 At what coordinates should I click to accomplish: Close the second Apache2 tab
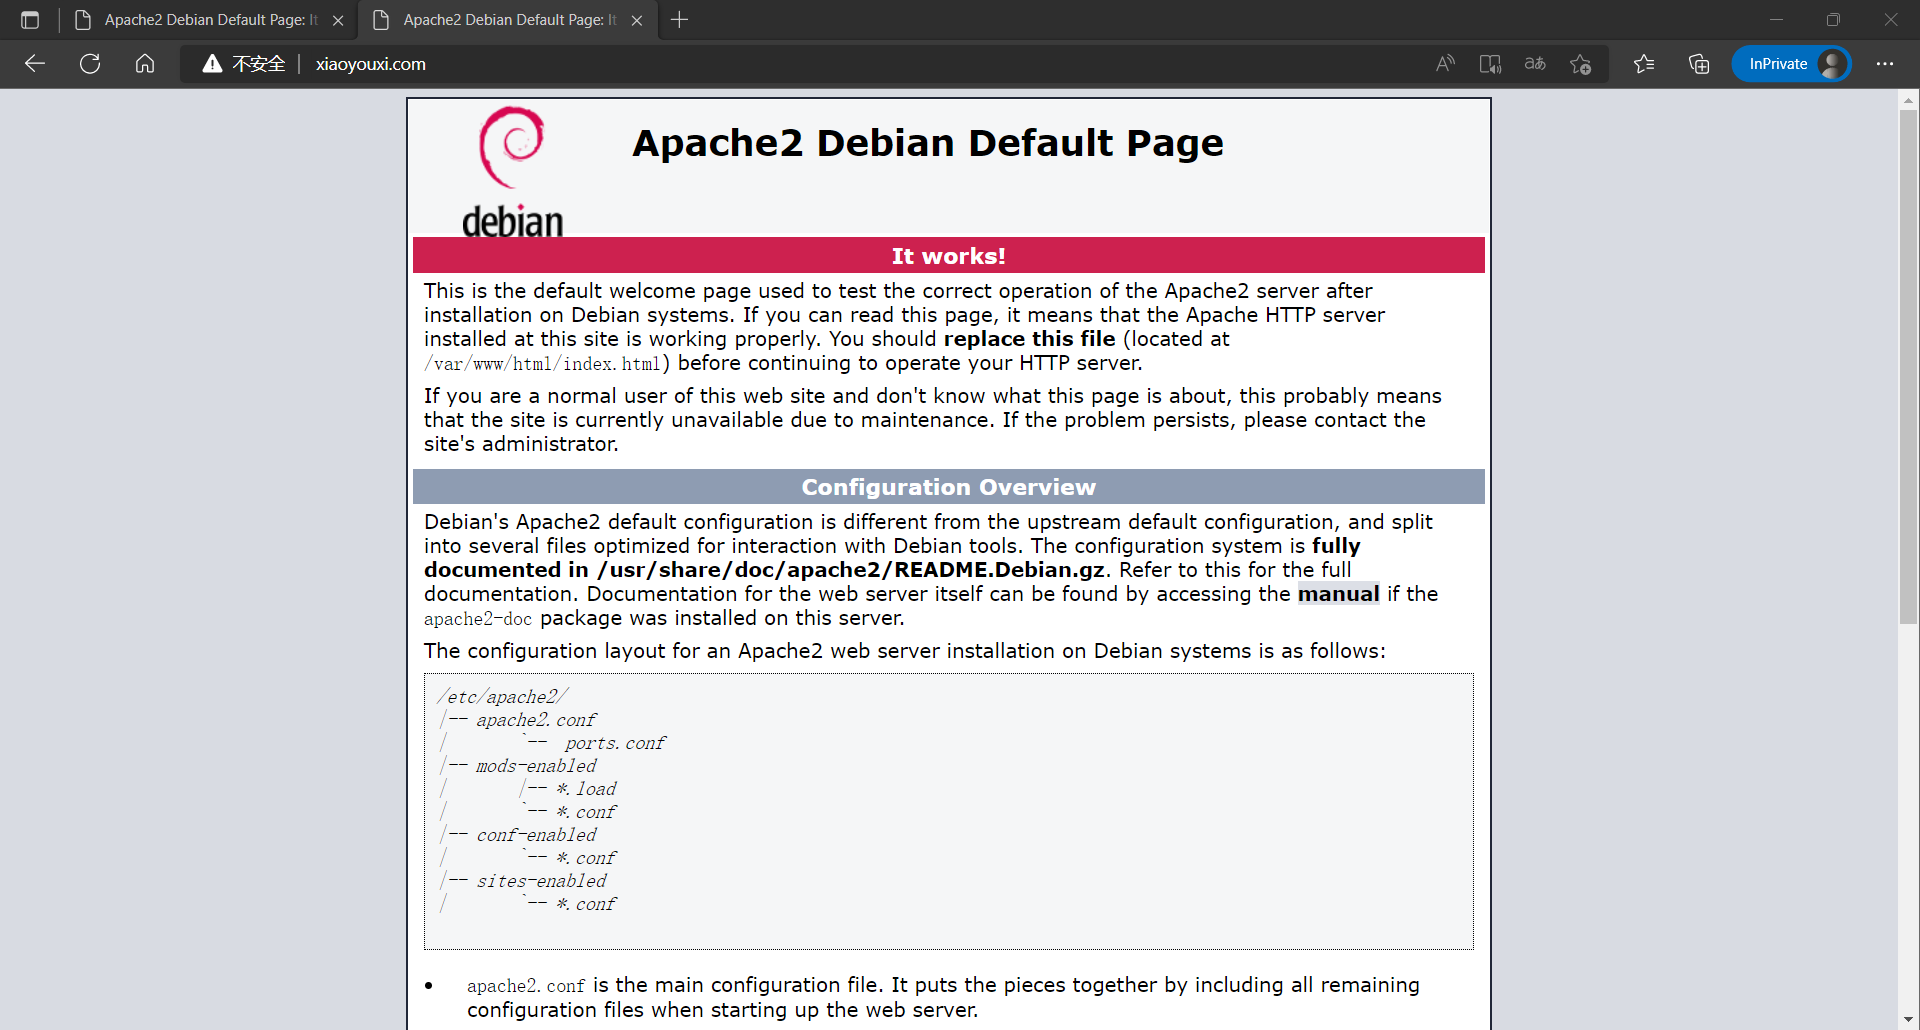click(x=637, y=20)
